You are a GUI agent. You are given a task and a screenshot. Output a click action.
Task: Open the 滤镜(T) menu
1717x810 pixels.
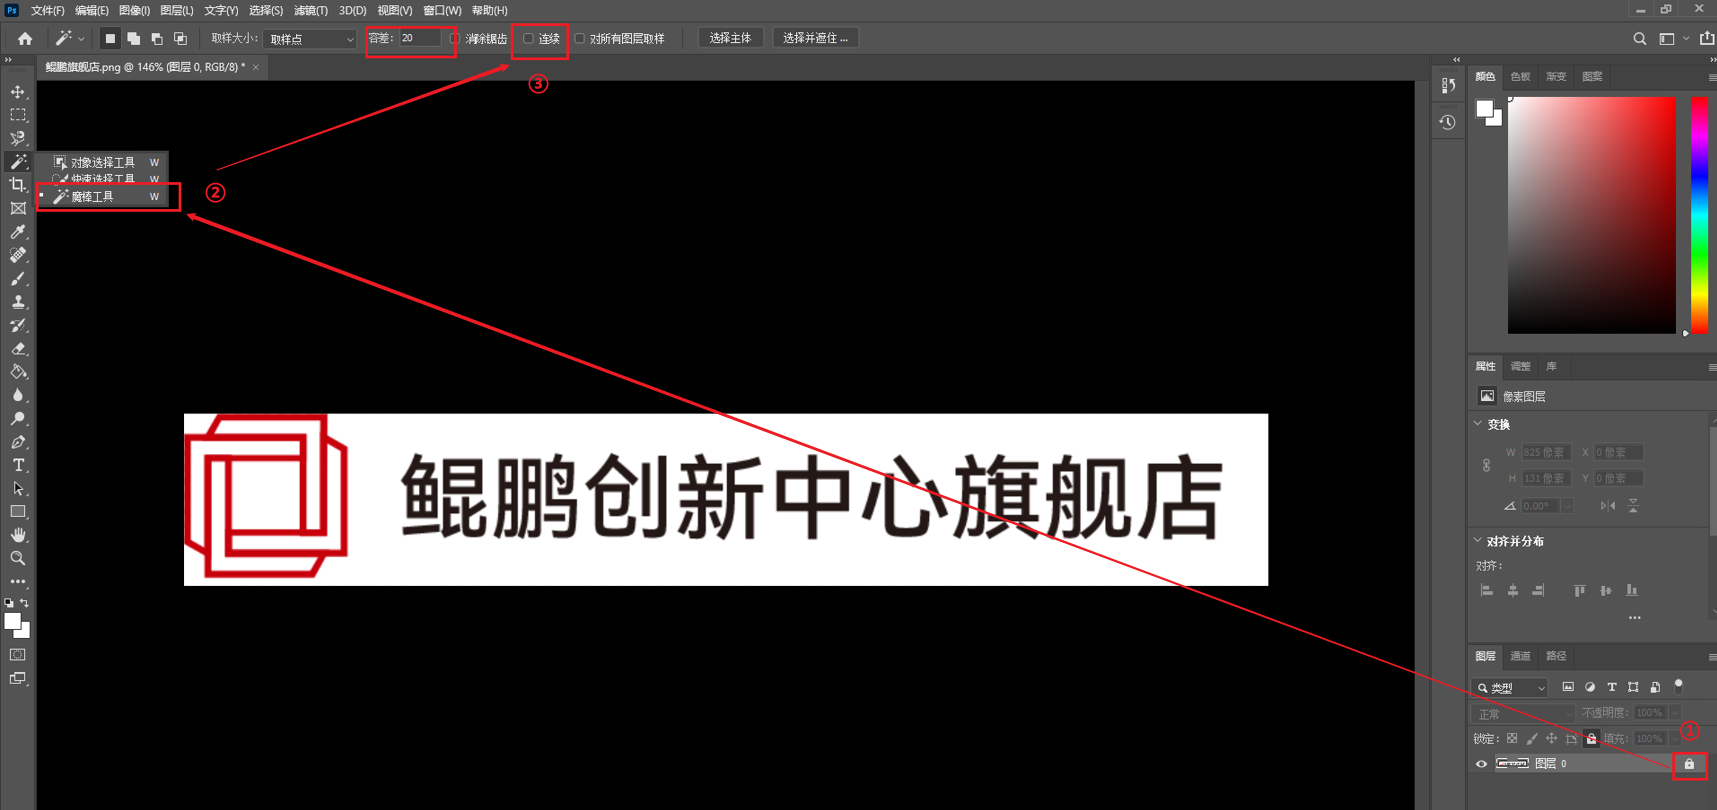point(311,10)
